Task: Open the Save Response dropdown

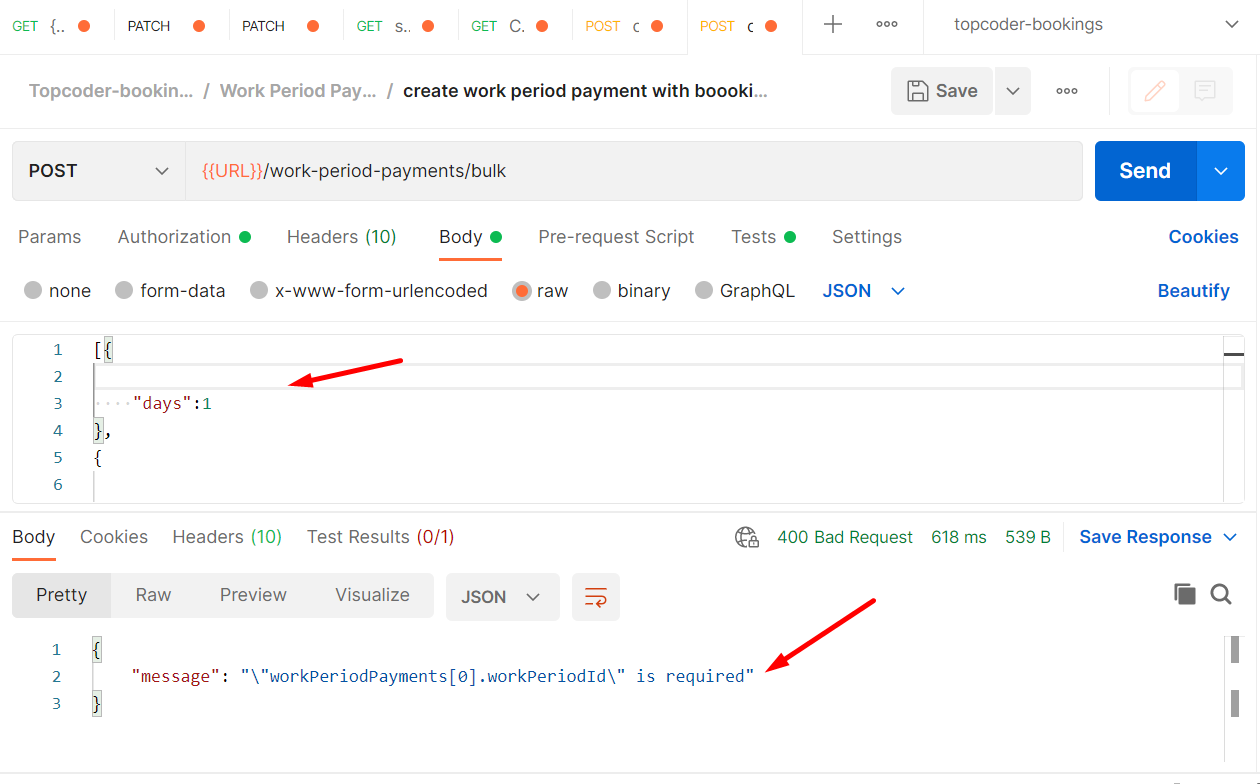Action: tap(1158, 536)
